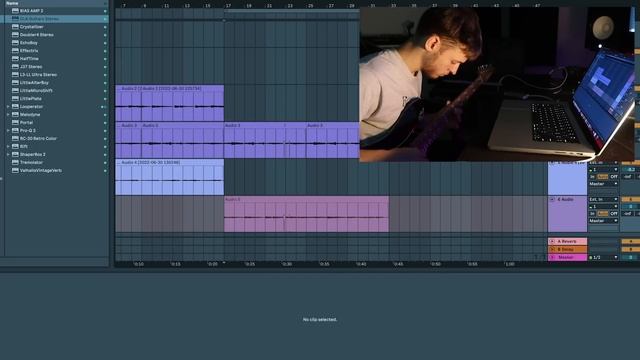Click the webcam video overlay

point(497,84)
